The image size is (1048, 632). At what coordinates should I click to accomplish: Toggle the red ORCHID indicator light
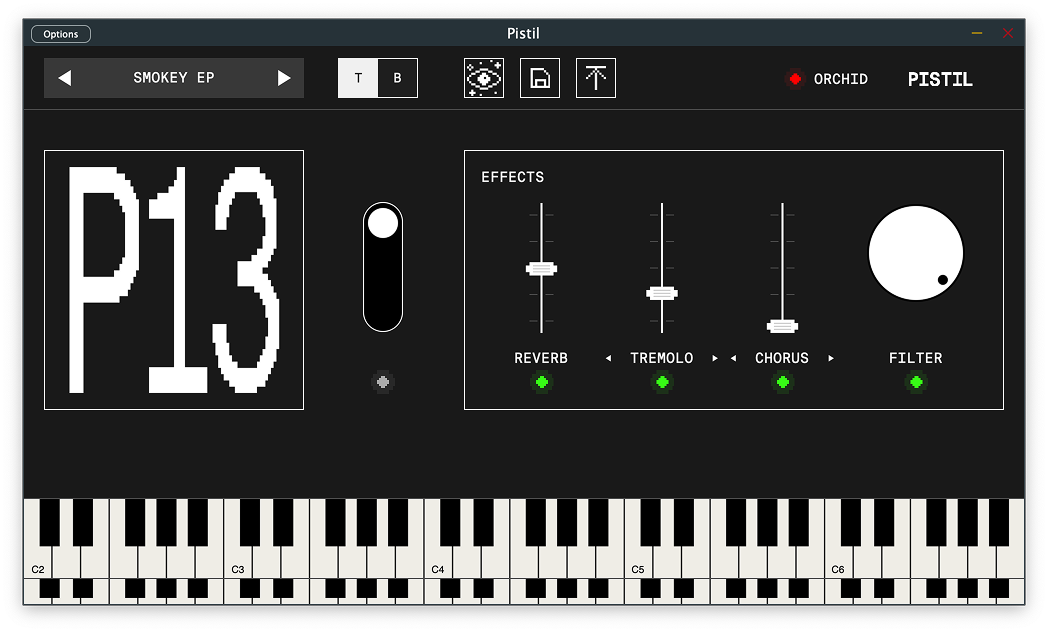(795, 79)
